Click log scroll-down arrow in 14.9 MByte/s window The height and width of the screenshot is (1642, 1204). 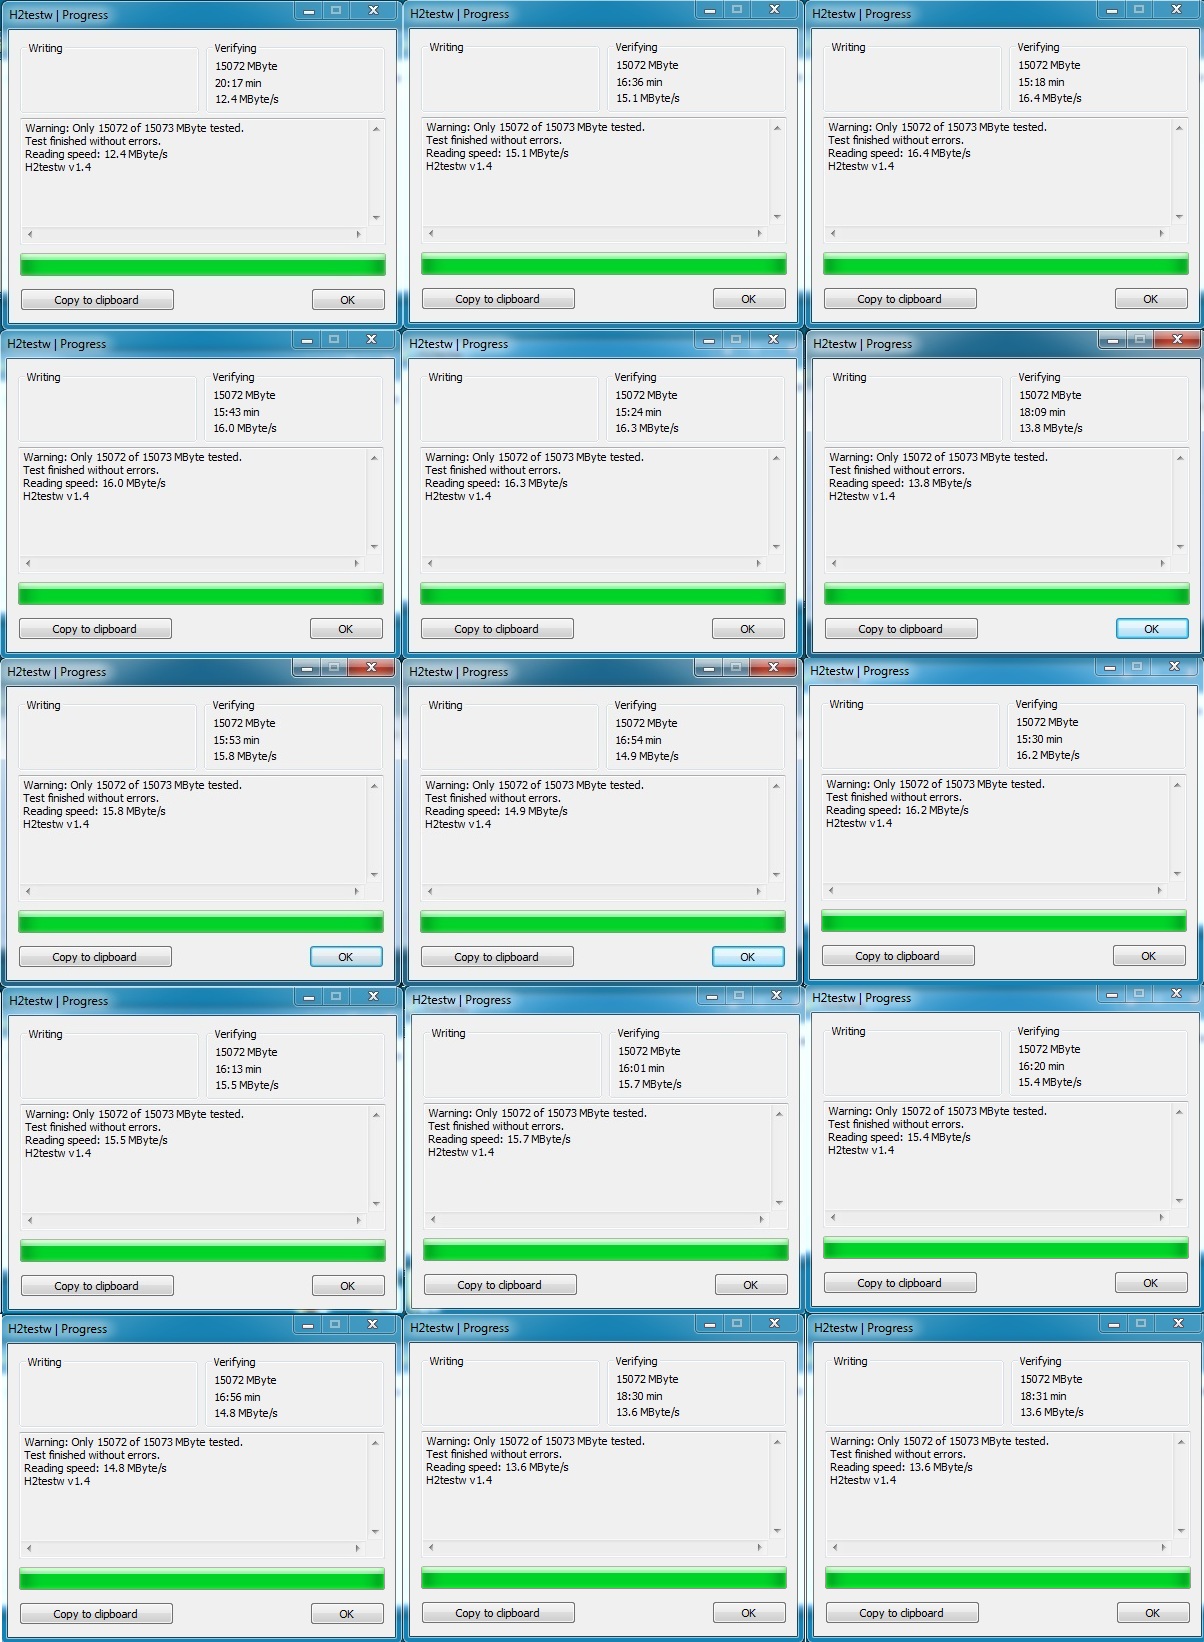(x=776, y=874)
